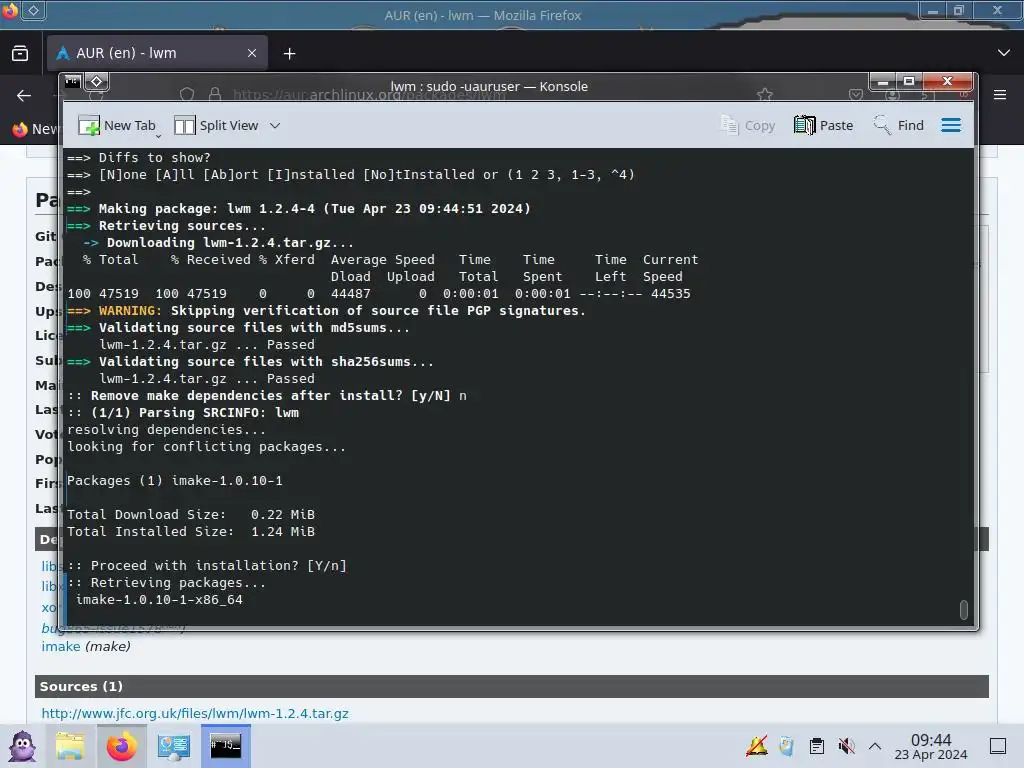Click the 'Total Download Size: 0.22 MiB' line
This screenshot has width=1024, height=768.
click(x=191, y=515)
